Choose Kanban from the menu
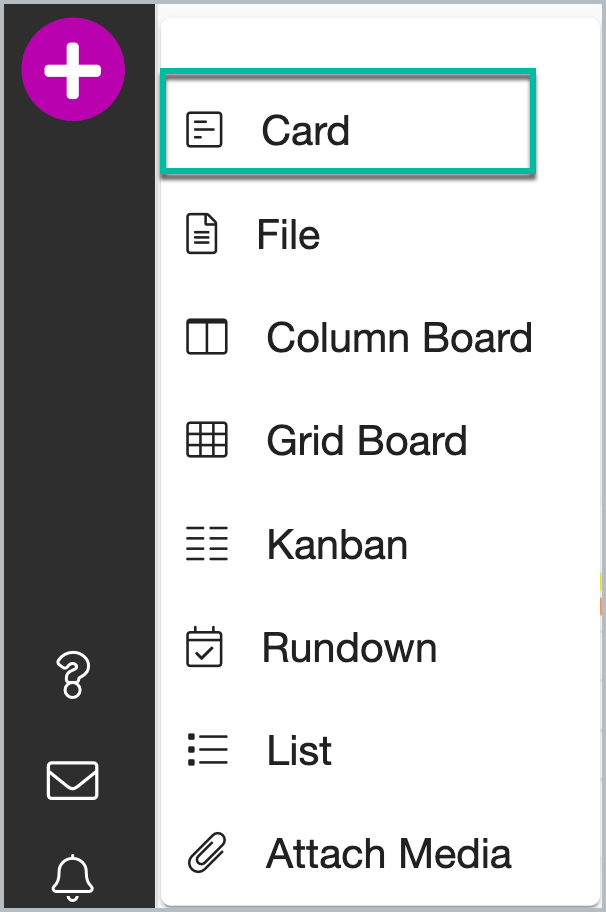Image resolution: width=606 pixels, height=912 pixels. 337,544
